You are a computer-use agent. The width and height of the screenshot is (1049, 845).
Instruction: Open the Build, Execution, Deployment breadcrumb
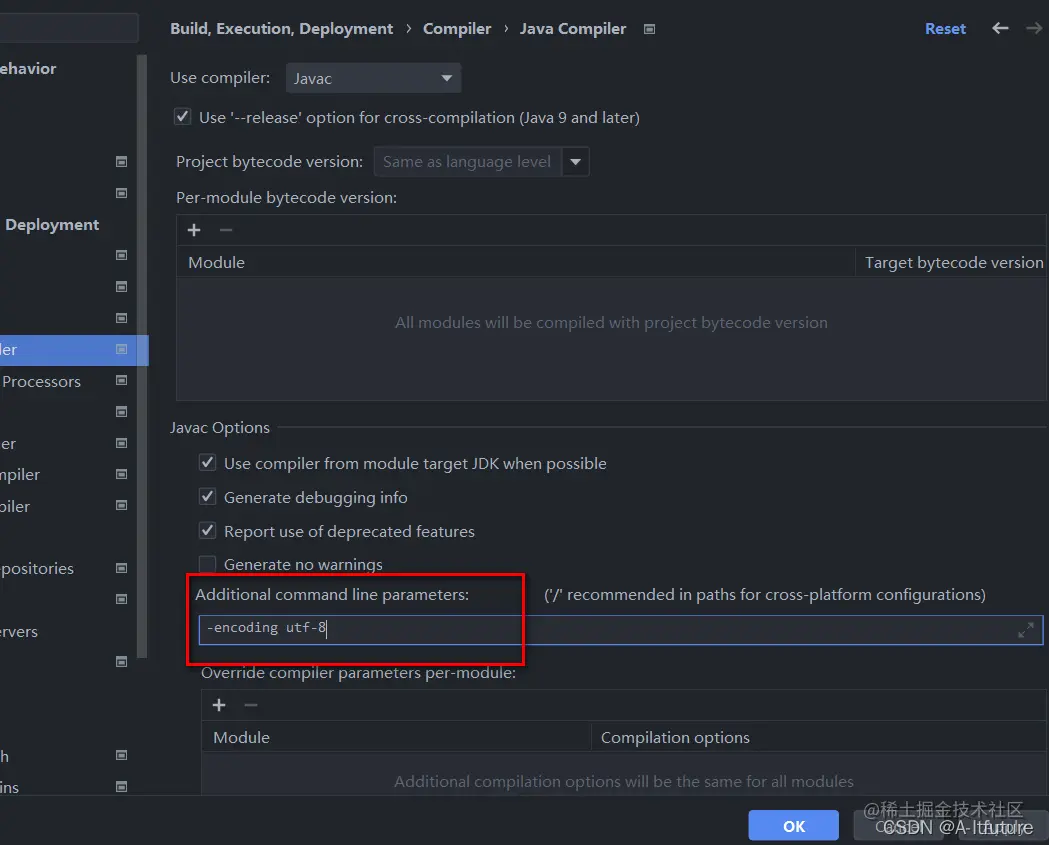(282, 29)
